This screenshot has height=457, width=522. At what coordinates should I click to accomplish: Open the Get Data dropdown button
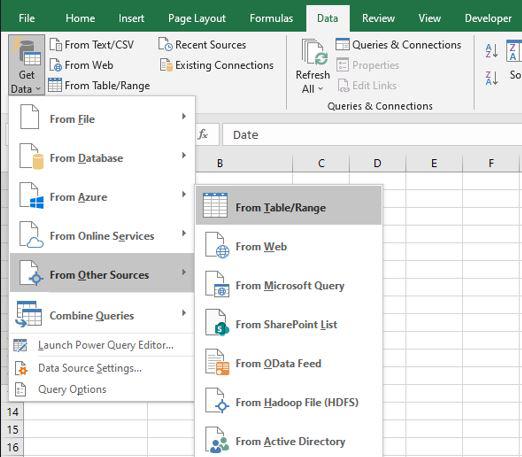click(26, 65)
